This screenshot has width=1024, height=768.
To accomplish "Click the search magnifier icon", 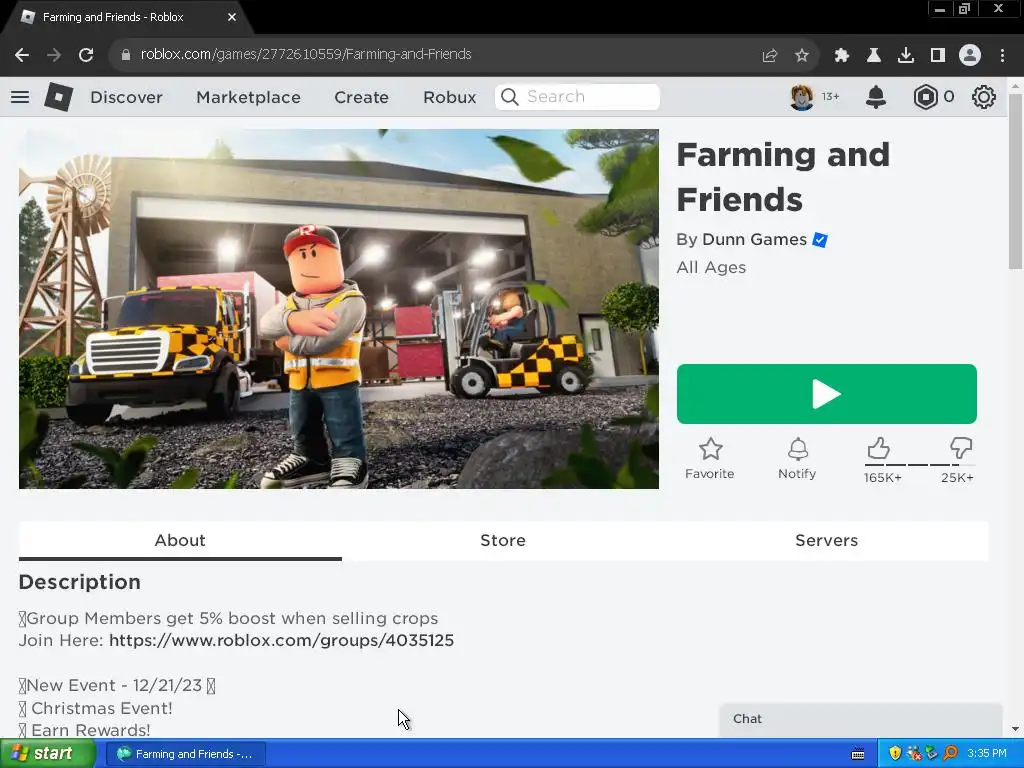I will click(509, 97).
